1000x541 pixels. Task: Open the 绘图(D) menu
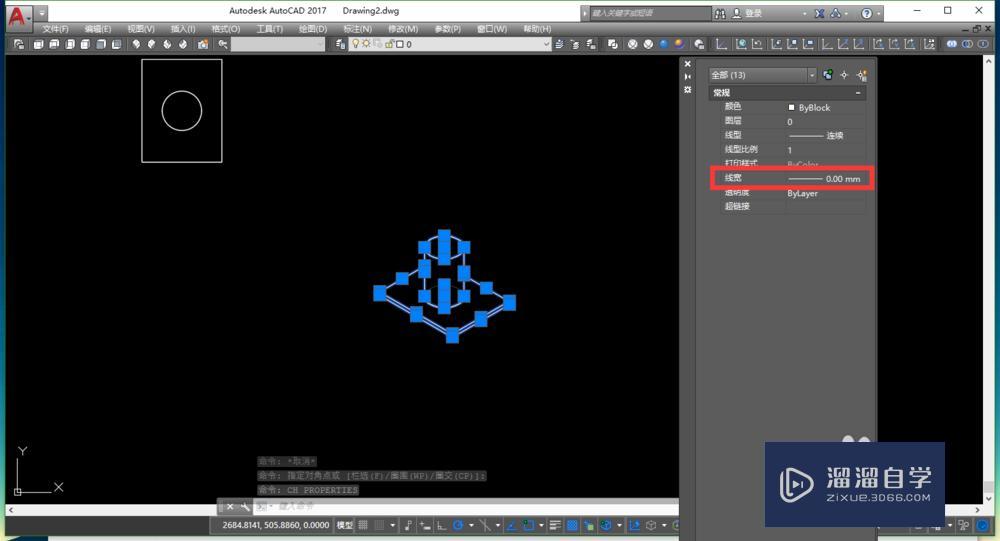(312, 29)
